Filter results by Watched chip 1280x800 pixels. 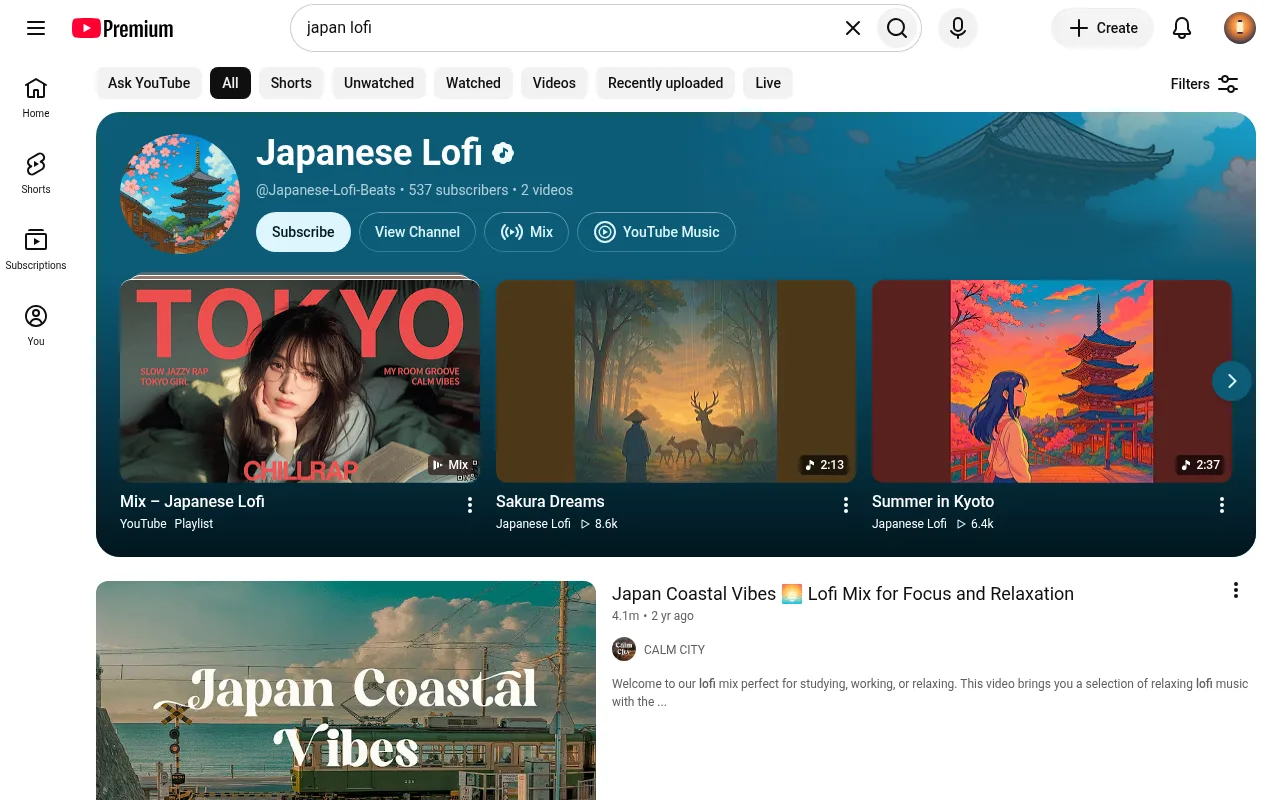pyautogui.click(x=473, y=83)
